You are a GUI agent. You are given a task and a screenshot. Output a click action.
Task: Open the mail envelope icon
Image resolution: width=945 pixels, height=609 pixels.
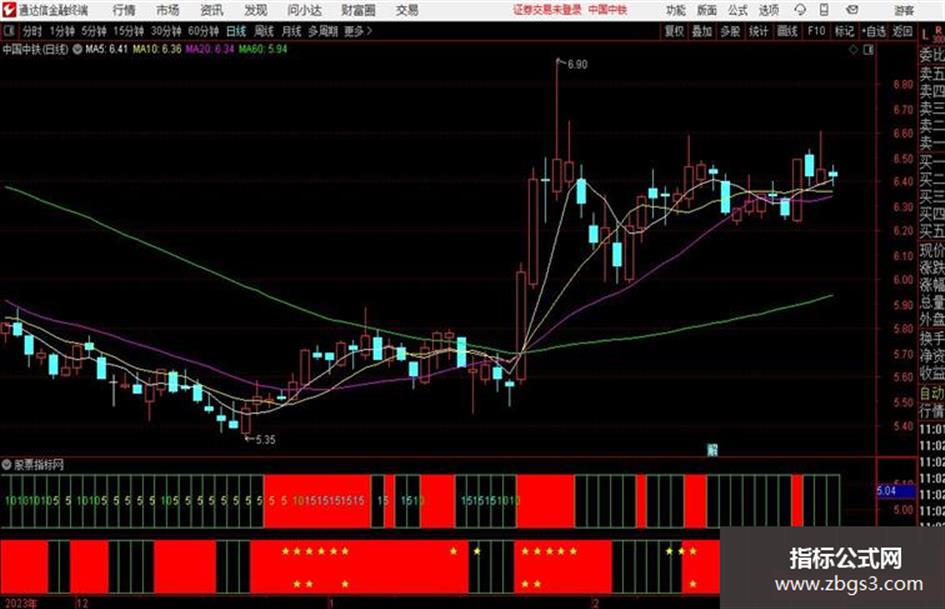pos(852,10)
